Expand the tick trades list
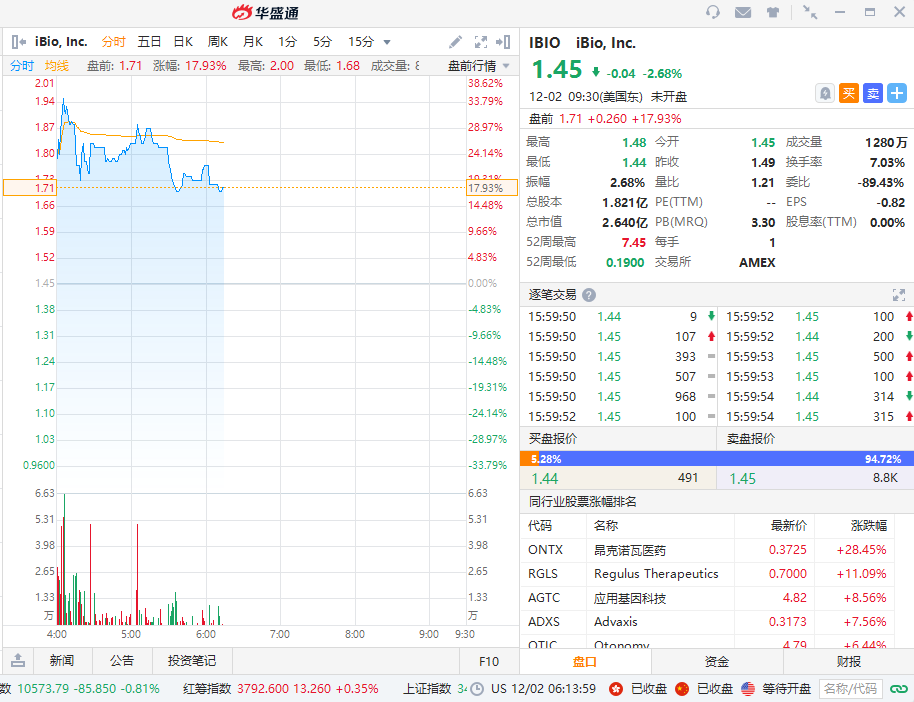914x702 pixels. 899,295
